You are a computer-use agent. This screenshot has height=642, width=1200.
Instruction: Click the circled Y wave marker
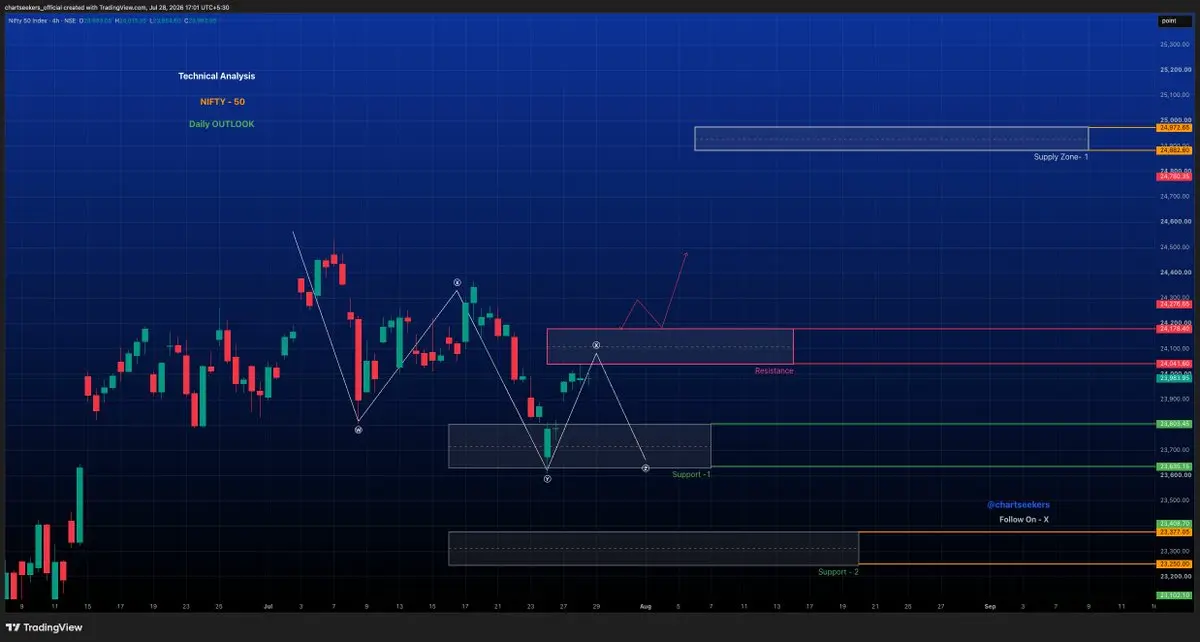click(547, 480)
